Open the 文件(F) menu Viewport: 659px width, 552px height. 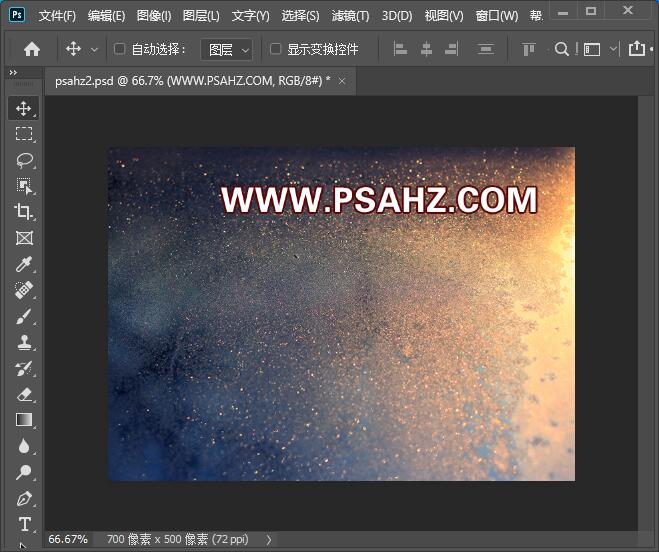(57, 16)
